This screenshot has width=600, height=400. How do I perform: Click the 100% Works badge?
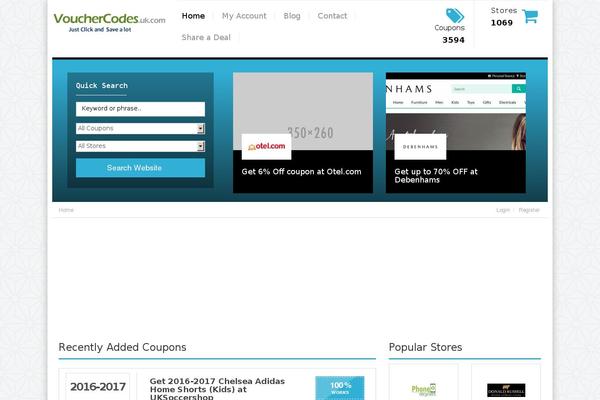click(x=340, y=388)
